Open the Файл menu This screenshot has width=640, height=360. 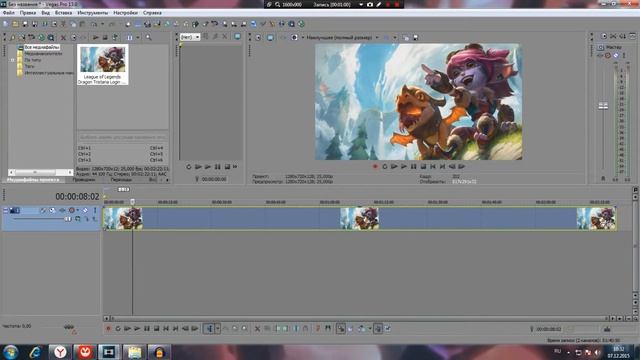coord(9,13)
